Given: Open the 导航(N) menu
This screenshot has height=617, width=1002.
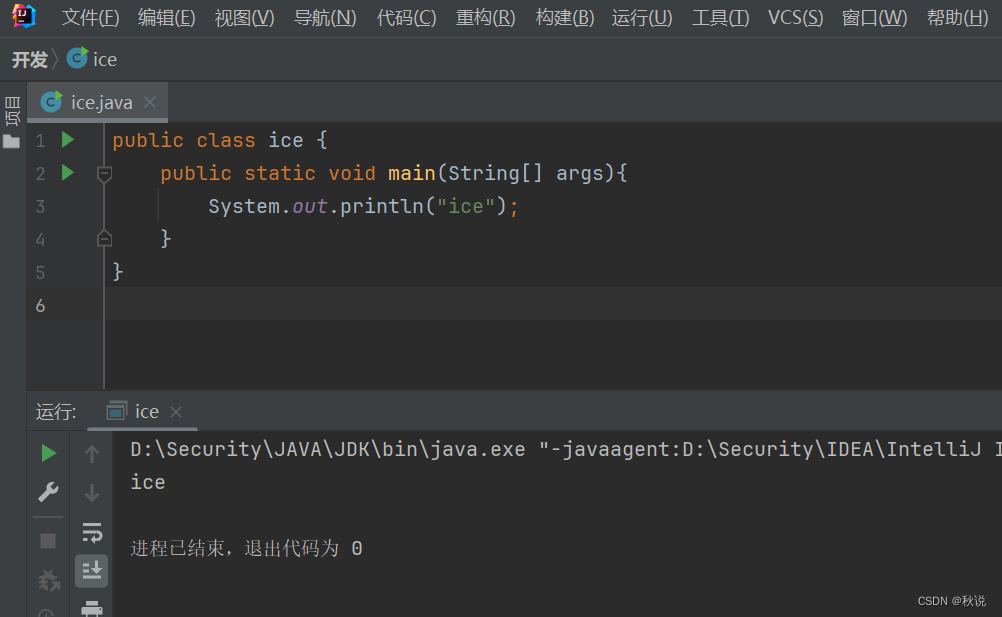Looking at the screenshot, I should point(325,18).
